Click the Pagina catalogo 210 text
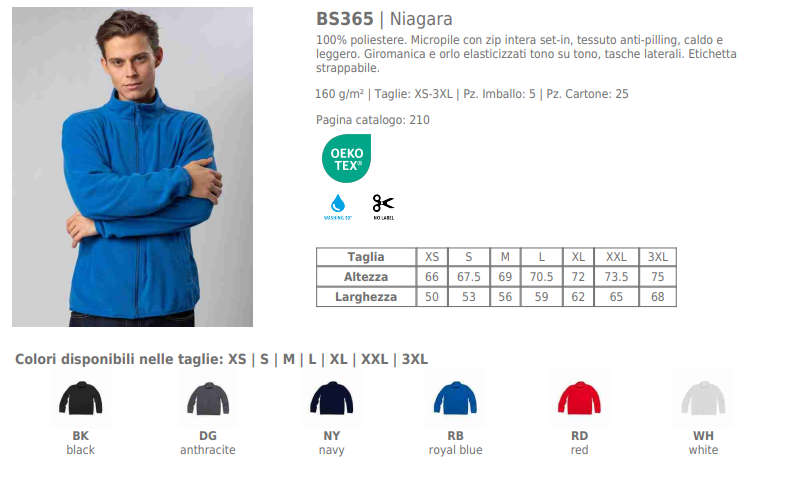 click(372, 120)
